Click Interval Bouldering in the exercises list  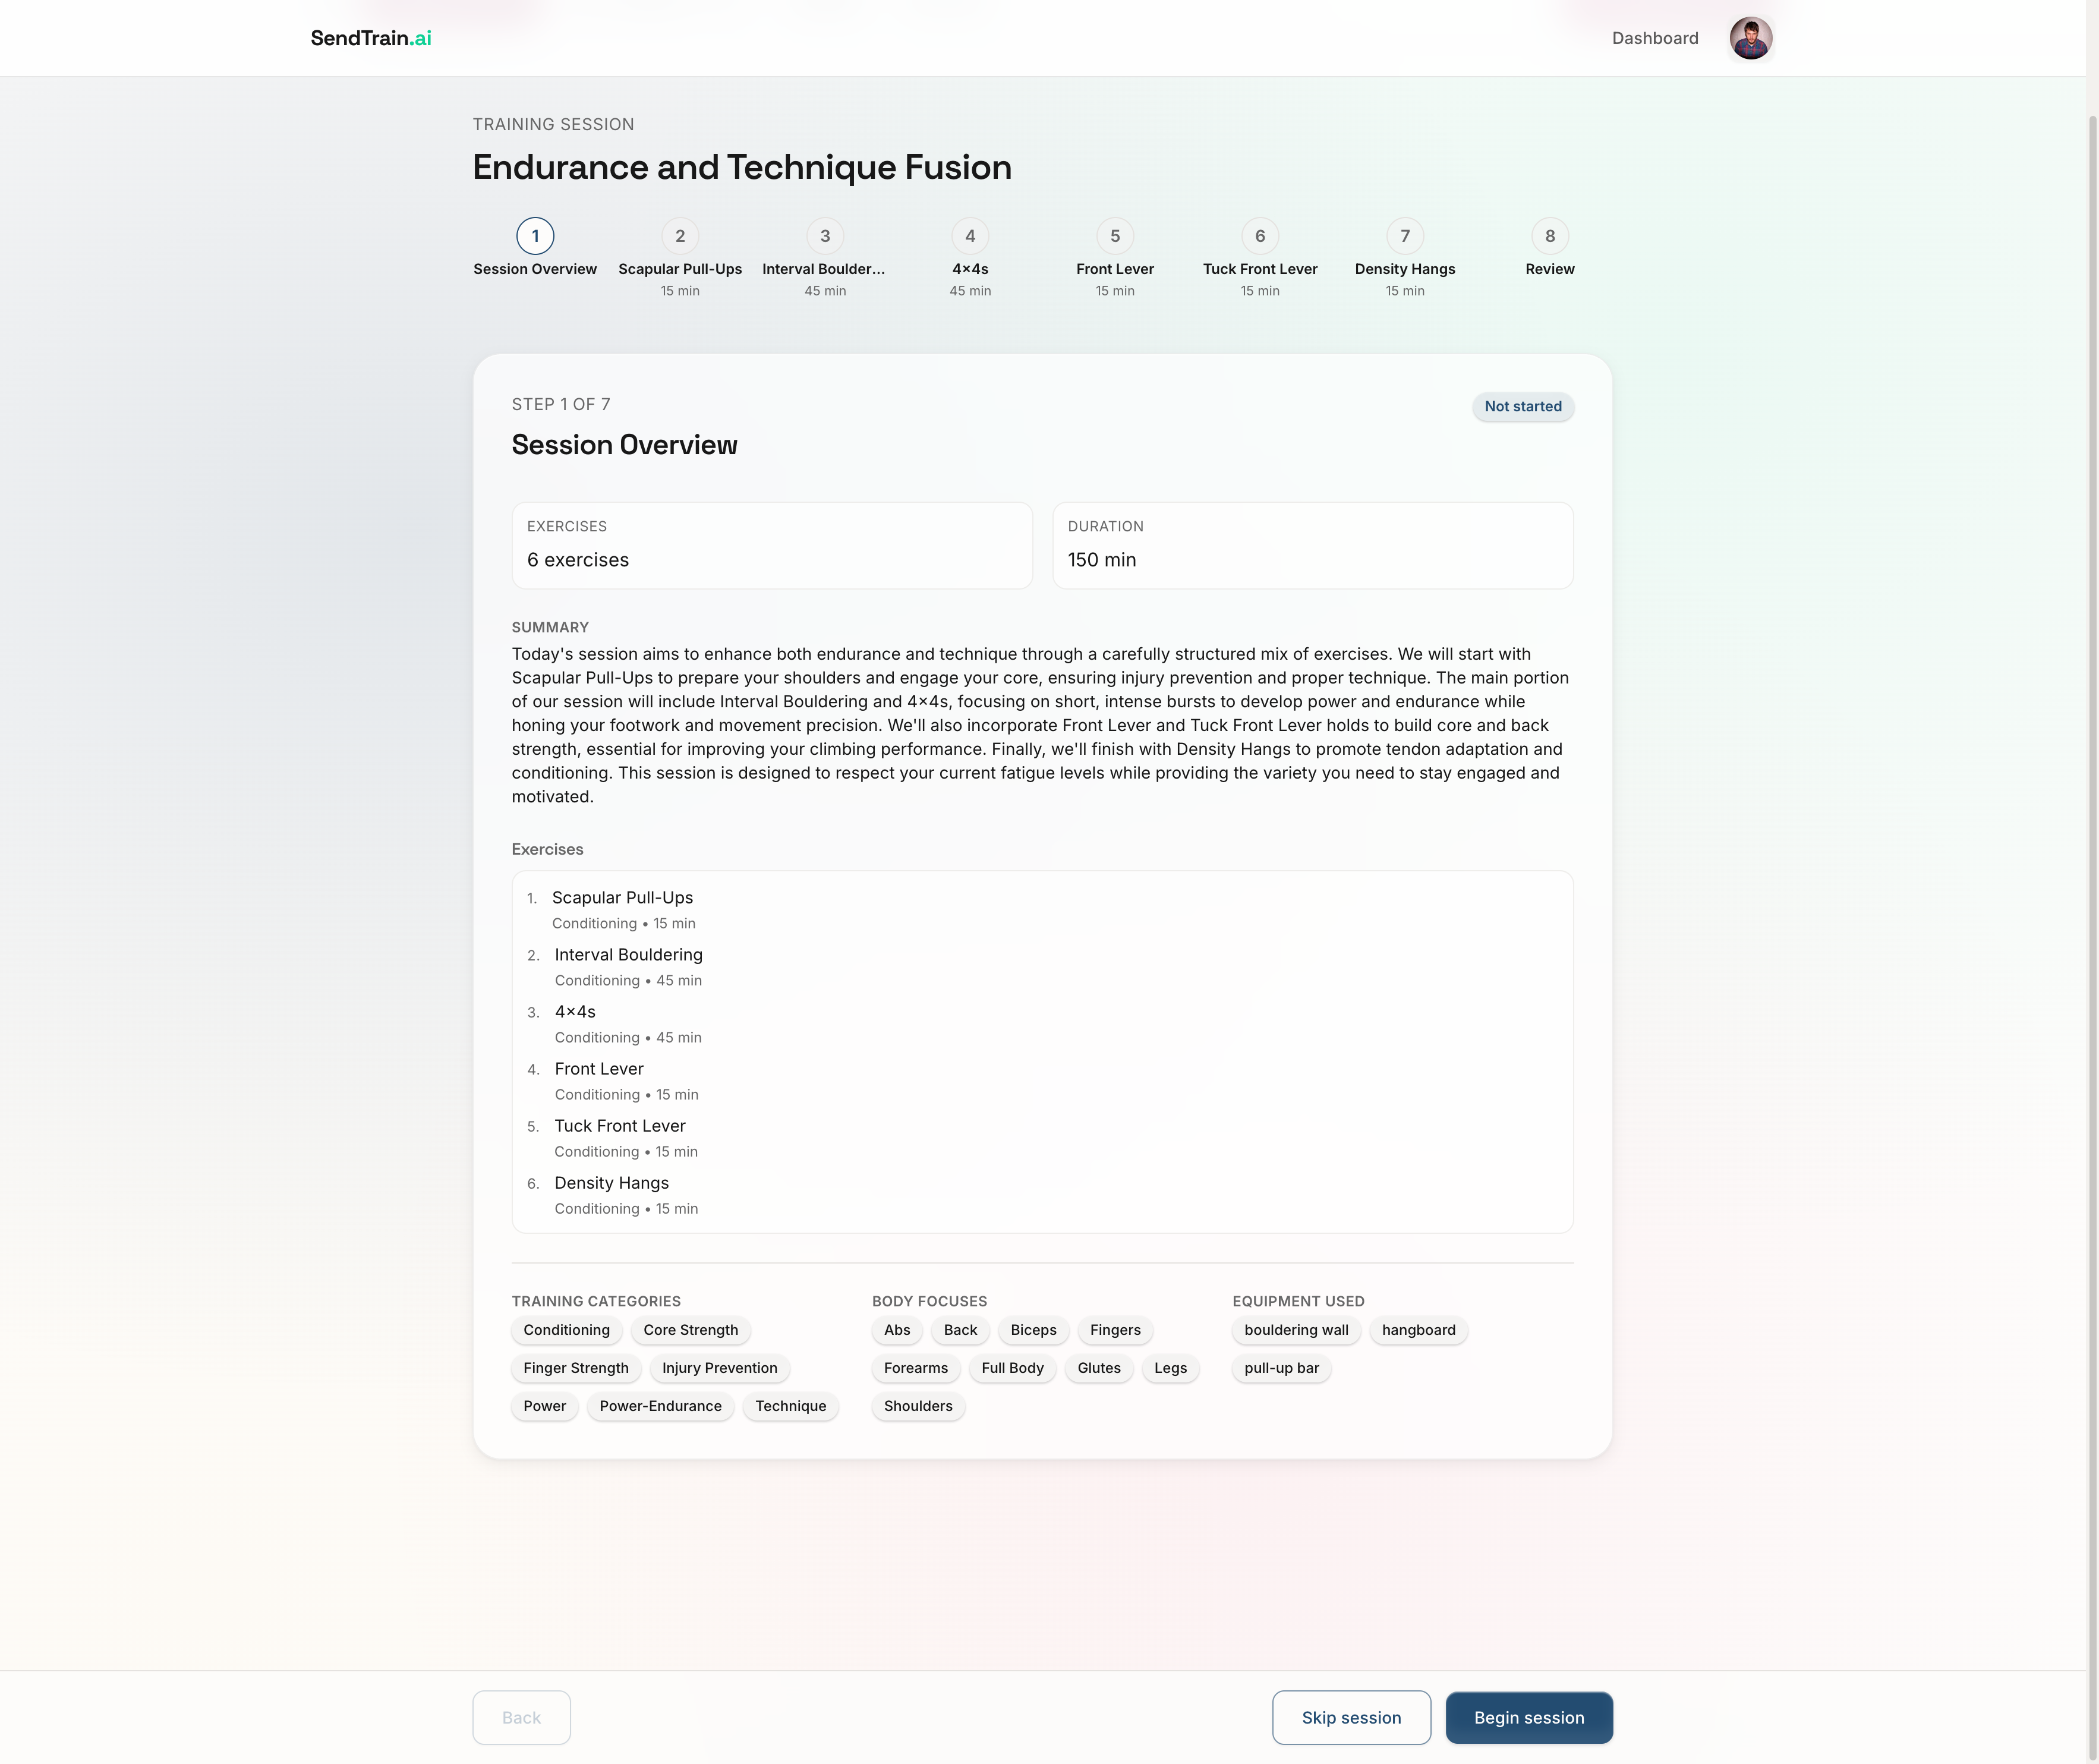click(x=628, y=955)
